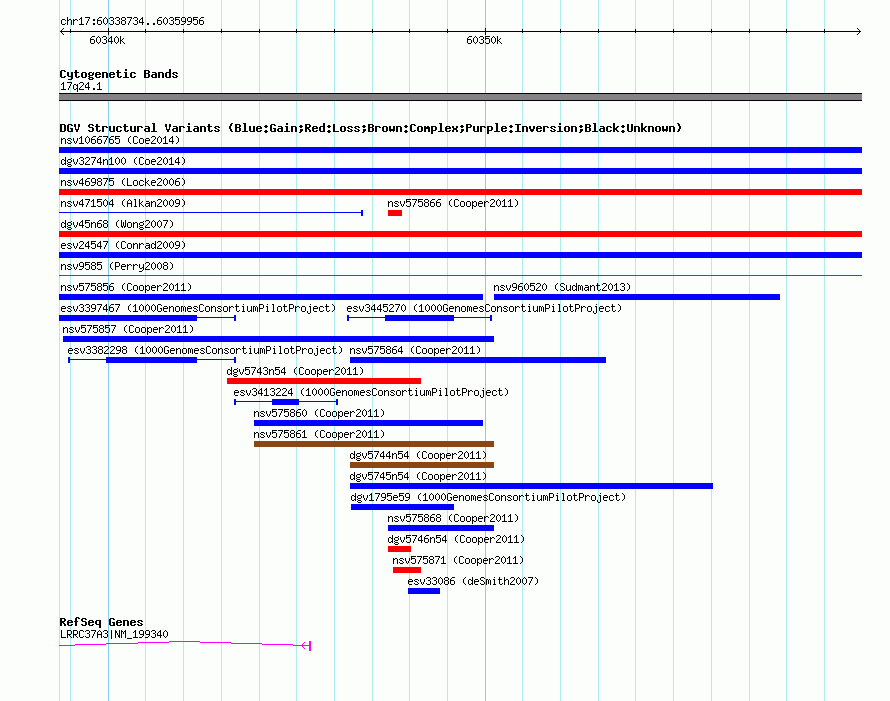Select the nsv575861 (Cooper2011) brown complex bar
This screenshot has height=701, width=890.
click(x=374, y=444)
